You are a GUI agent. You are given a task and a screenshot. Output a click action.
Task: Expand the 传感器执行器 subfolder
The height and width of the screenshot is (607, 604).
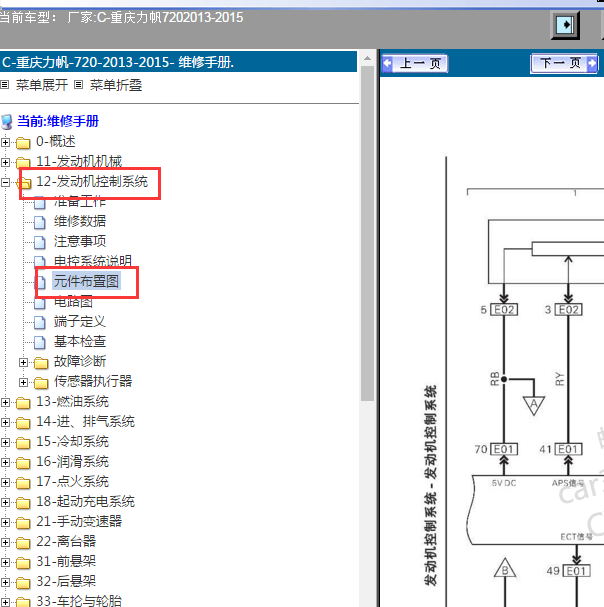tap(23, 382)
